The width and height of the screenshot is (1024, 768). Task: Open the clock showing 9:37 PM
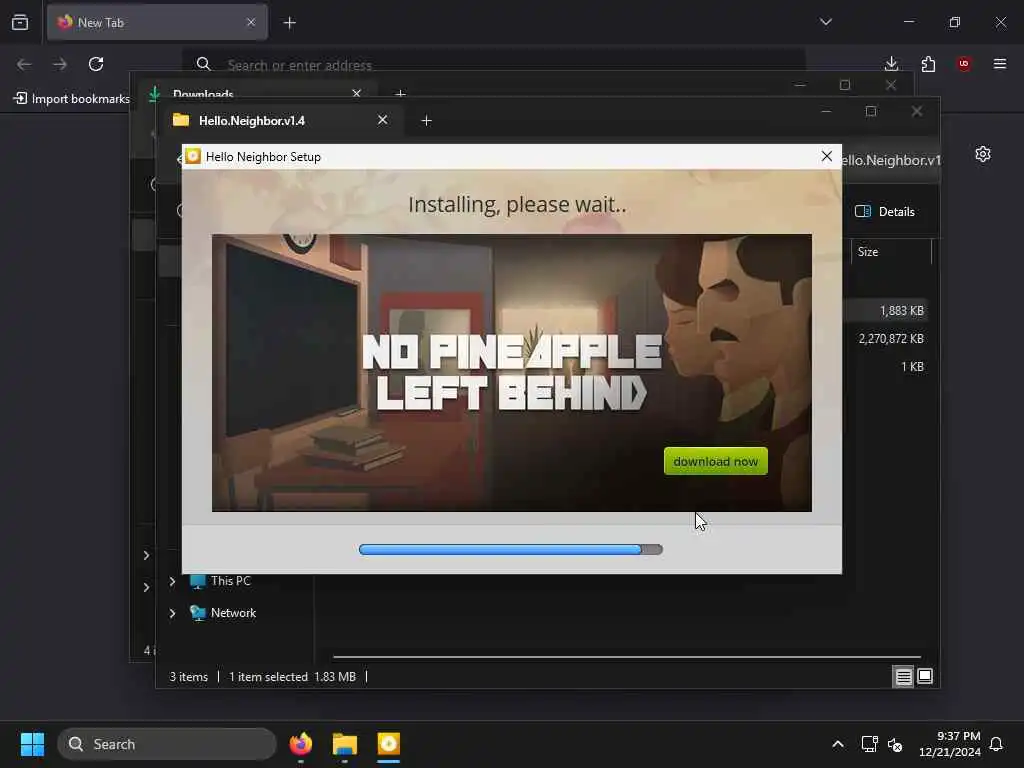click(950, 744)
